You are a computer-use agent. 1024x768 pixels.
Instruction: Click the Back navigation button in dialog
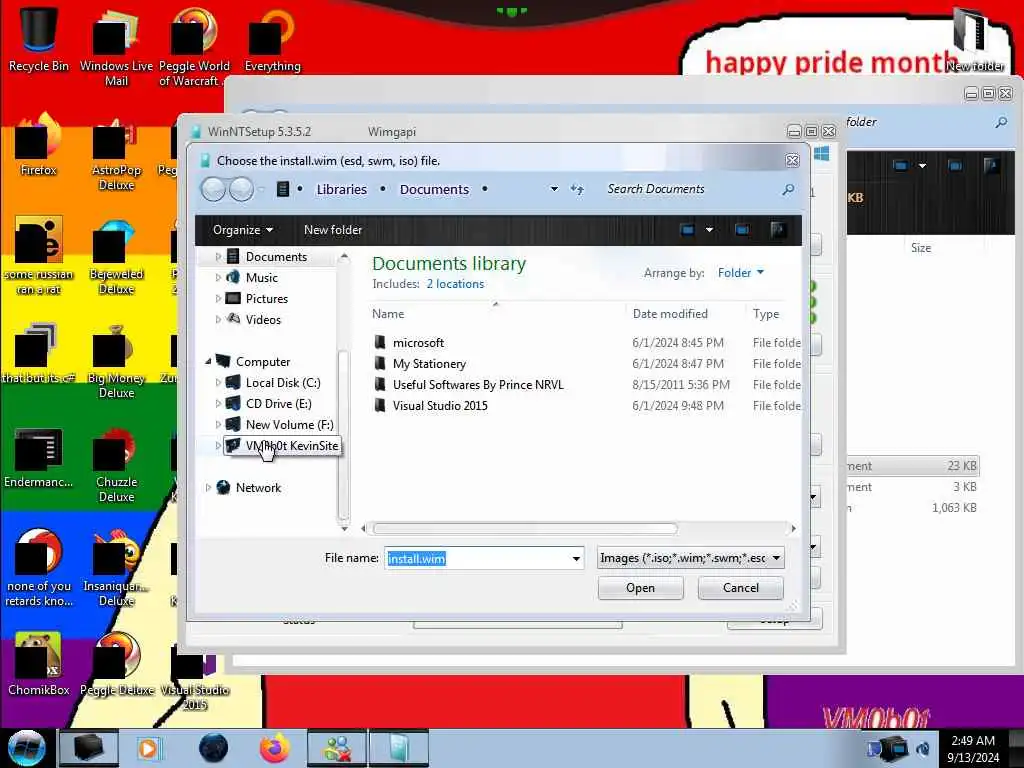point(213,189)
